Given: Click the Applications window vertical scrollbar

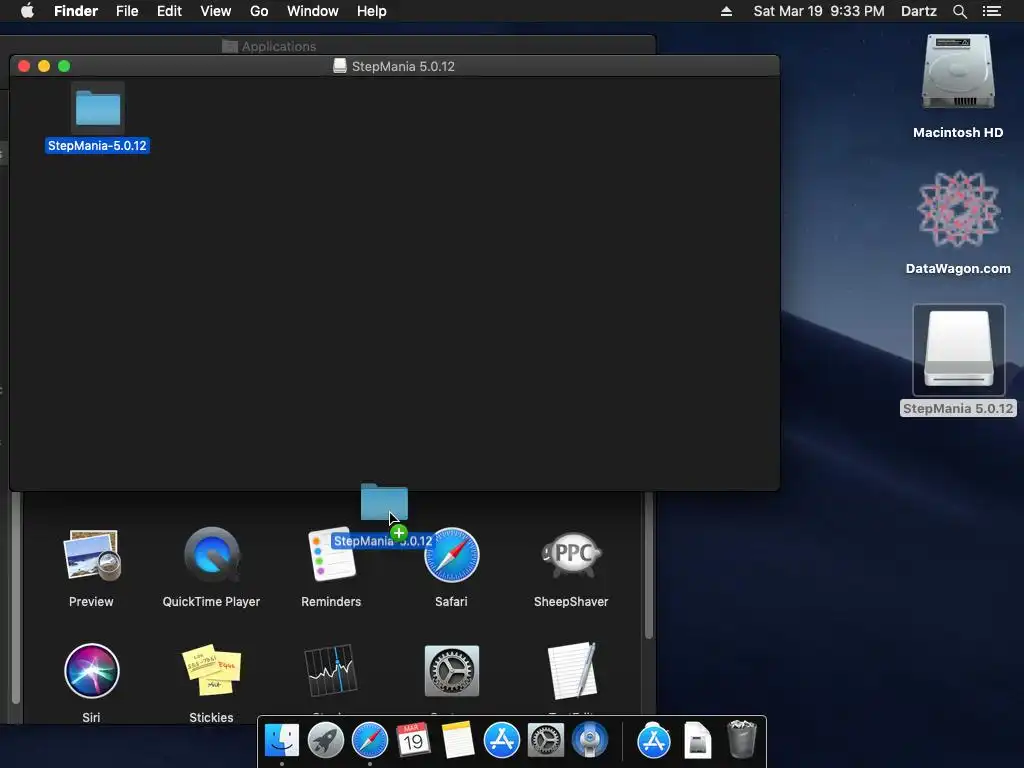Looking at the screenshot, I should click(x=648, y=565).
